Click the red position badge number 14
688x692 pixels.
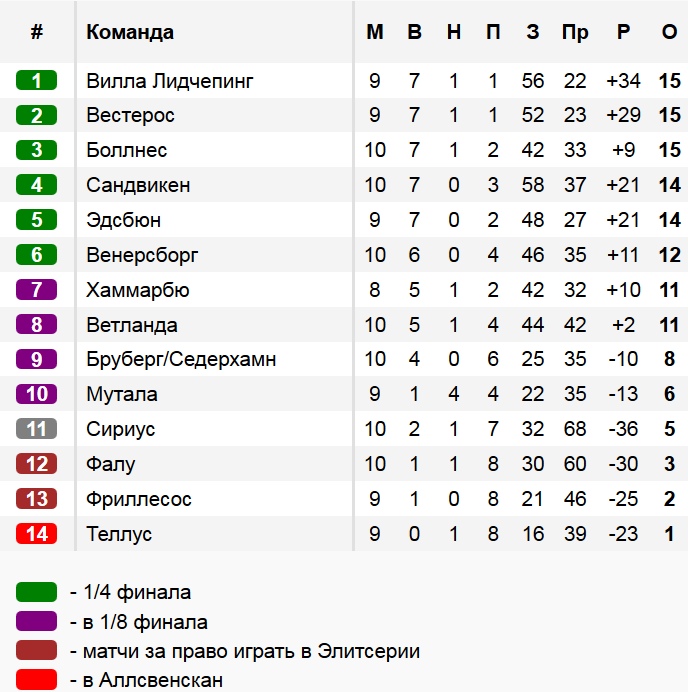pos(37,534)
